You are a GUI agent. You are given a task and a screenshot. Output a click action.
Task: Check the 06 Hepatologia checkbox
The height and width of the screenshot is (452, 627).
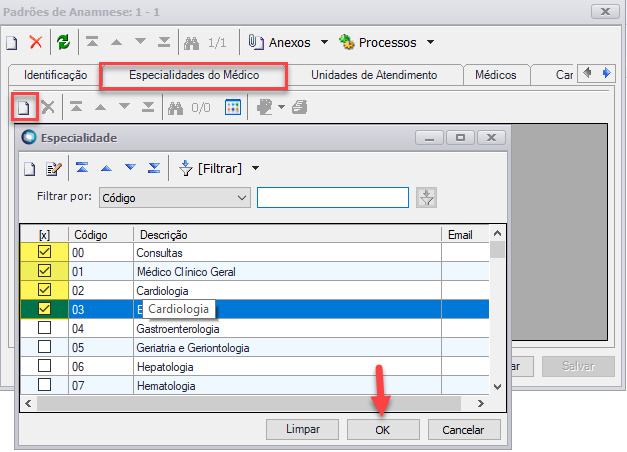(x=44, y=366)
